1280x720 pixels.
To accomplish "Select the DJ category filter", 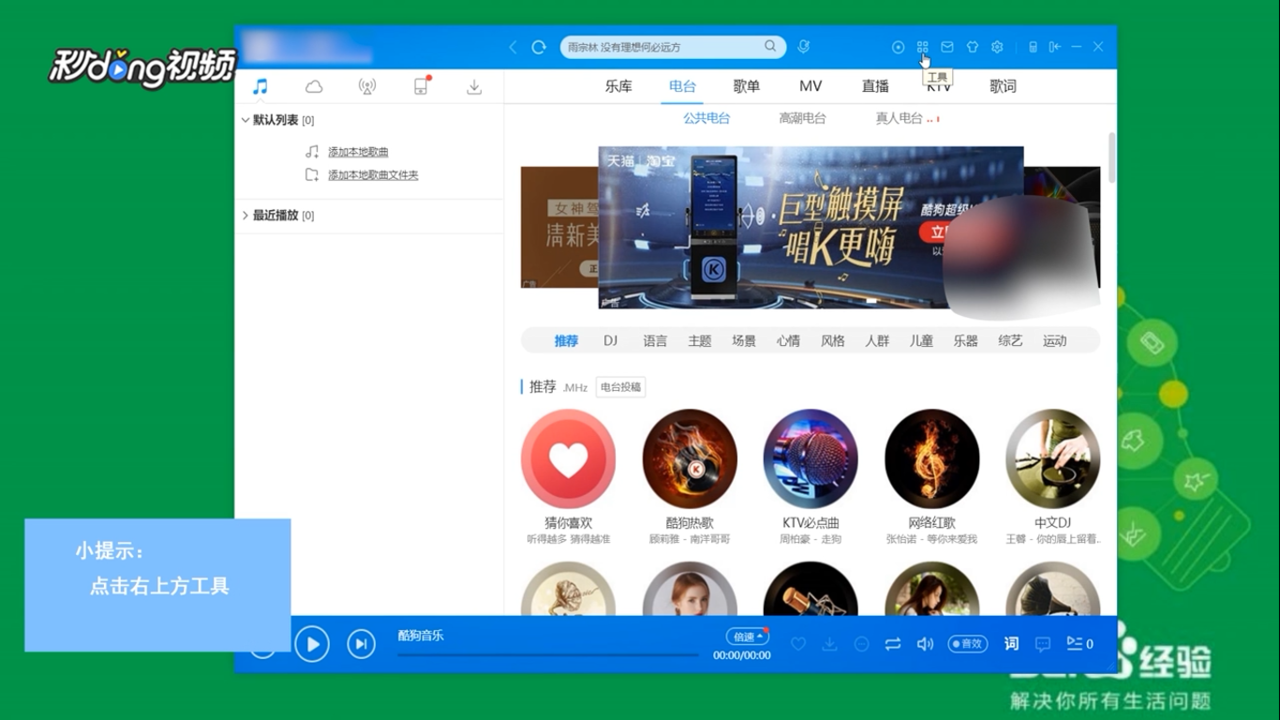I will click(611, 341).
